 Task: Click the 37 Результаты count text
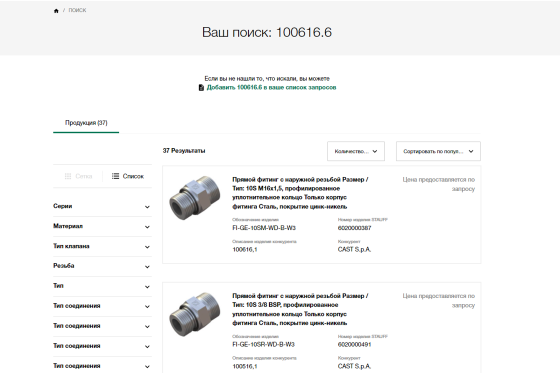[x=184, y=151]
